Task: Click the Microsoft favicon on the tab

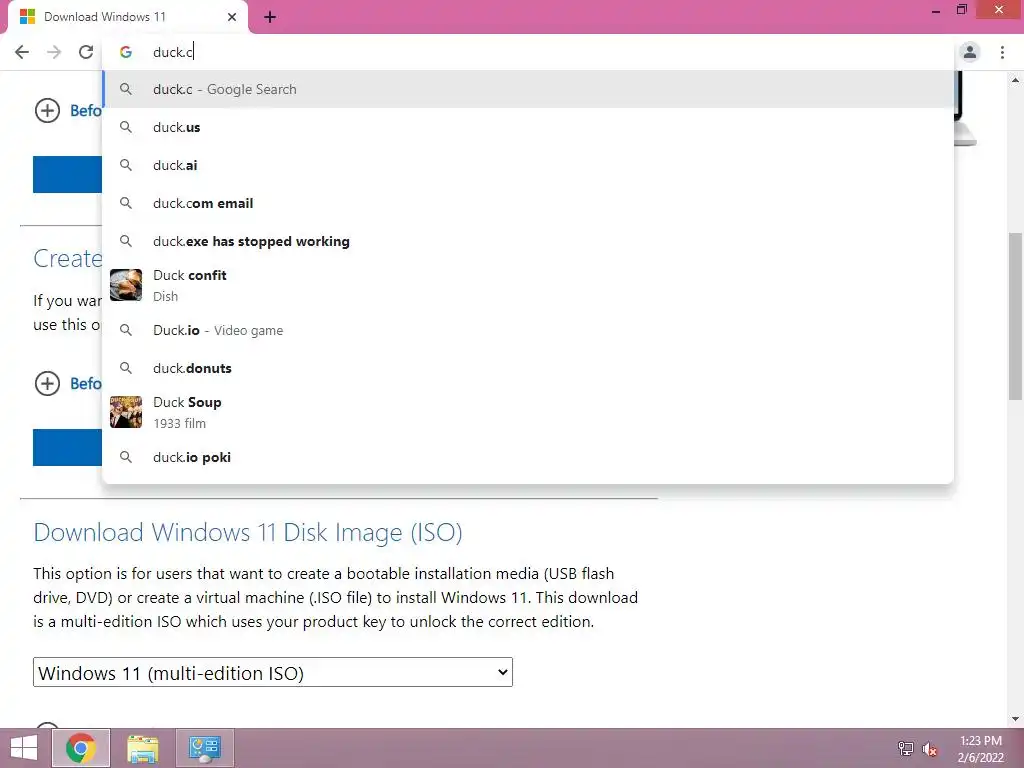Action: 27,17
